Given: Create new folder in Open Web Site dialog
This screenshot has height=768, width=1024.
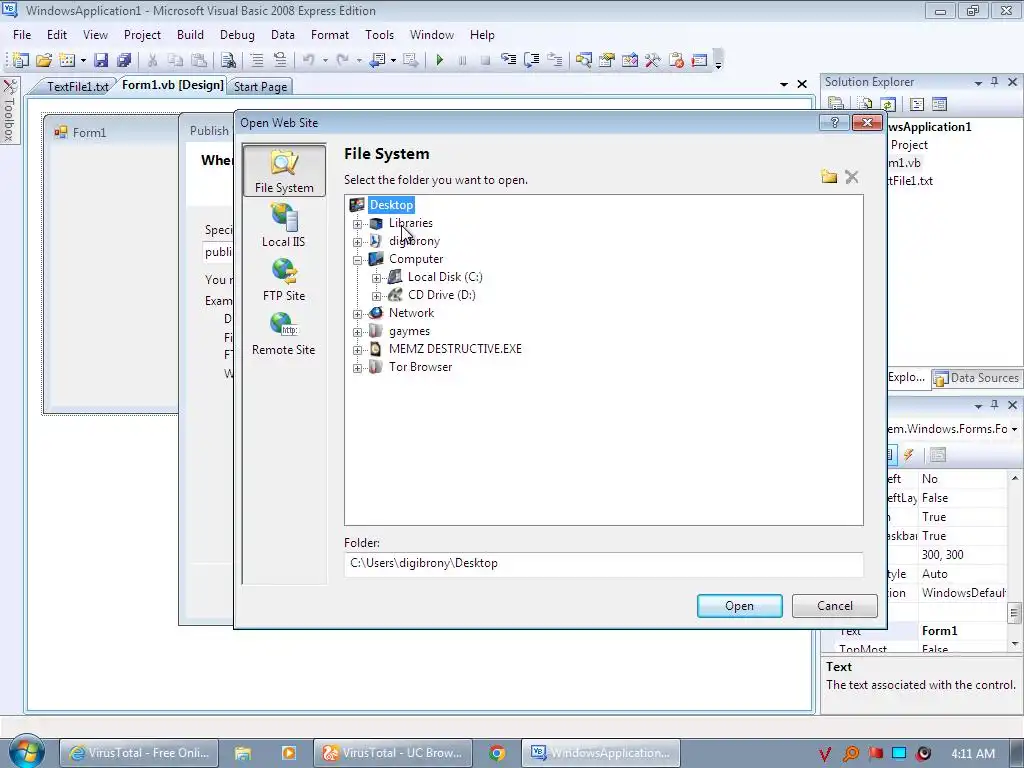Looking at the screenshot, I should (829, 177).
